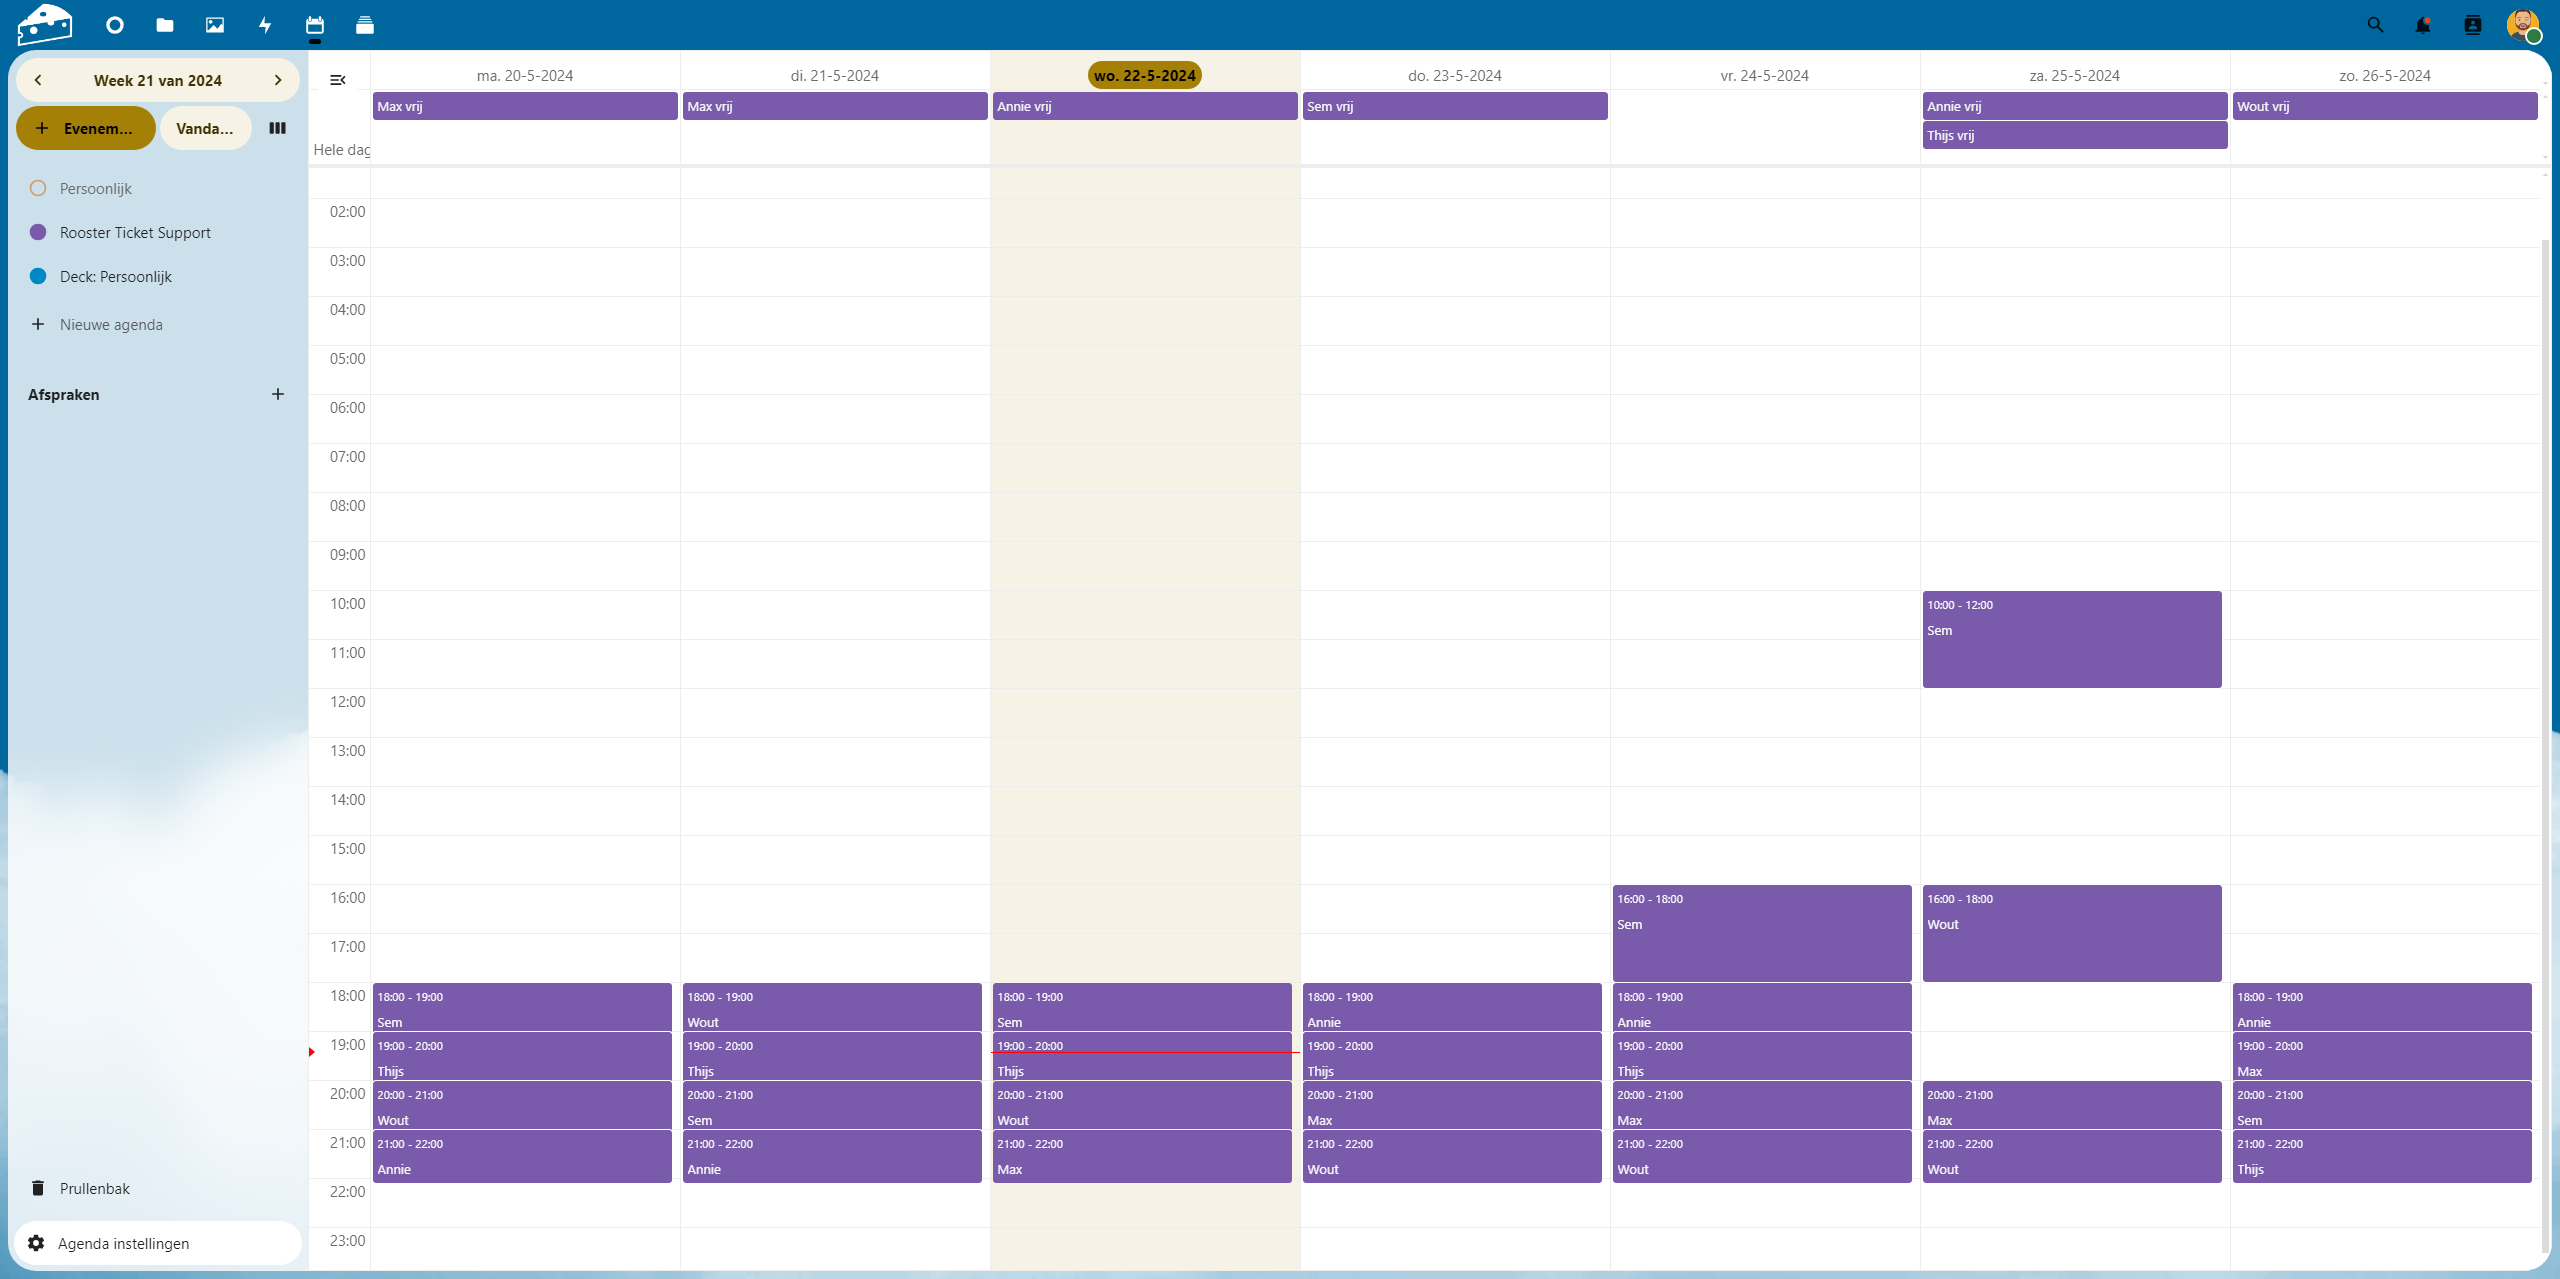Open the Contacts menu icon
The image size is (2560, 1279).
click(2473, 25)
